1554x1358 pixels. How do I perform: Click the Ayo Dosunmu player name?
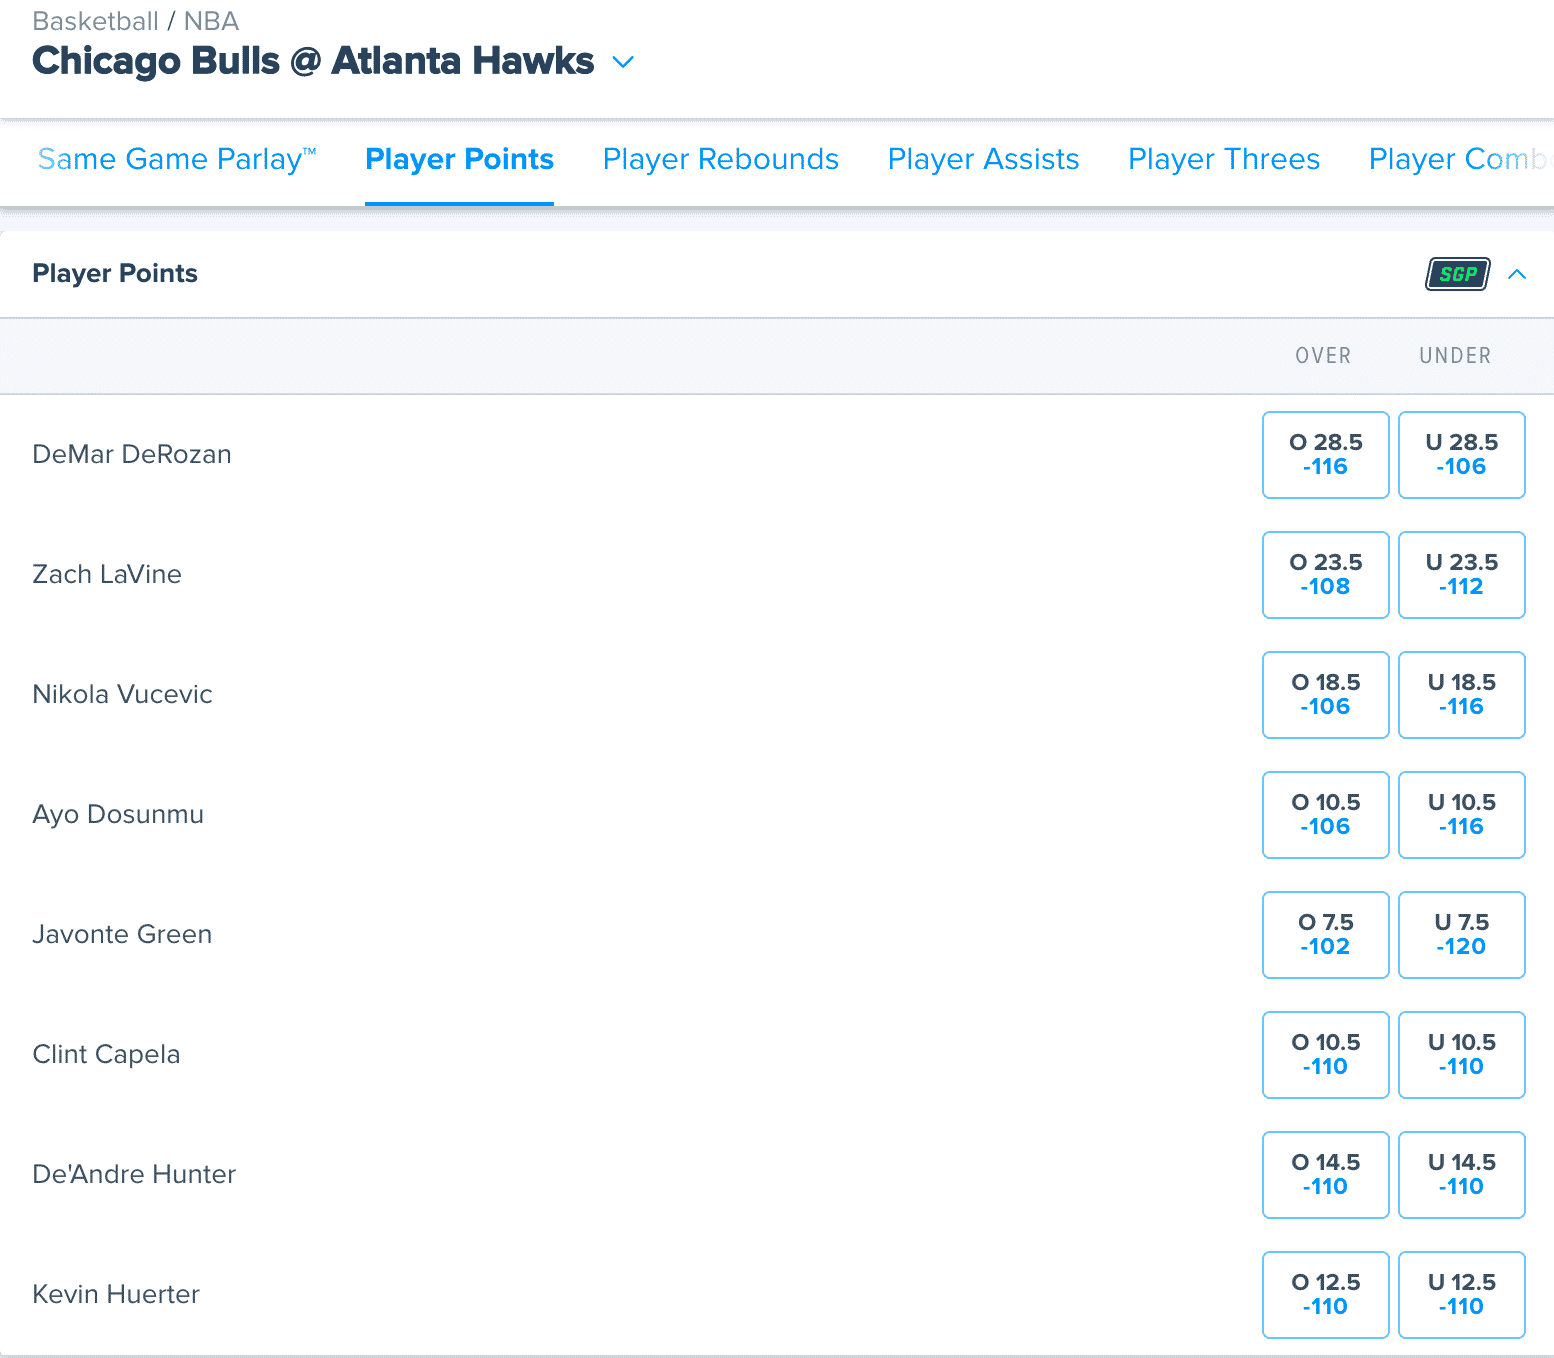(x=118, y=814)
